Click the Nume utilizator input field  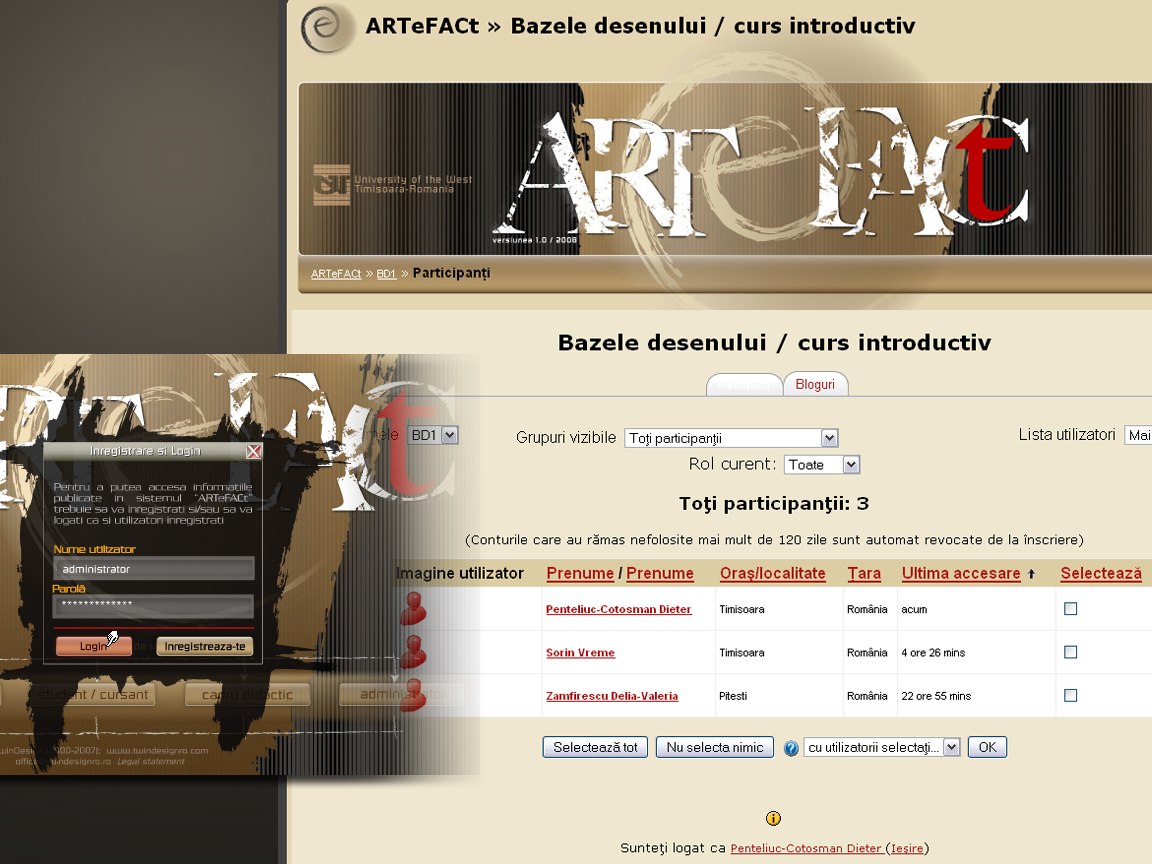tap(154, 569)
